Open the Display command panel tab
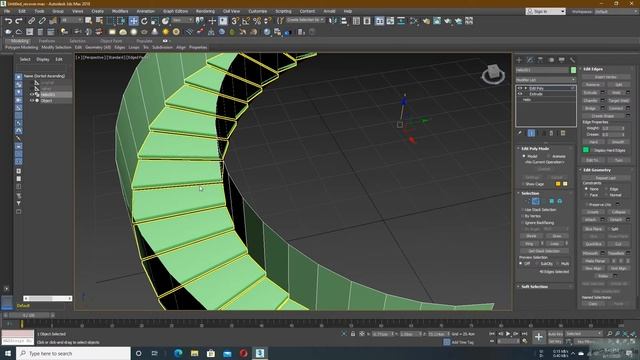This screenshot has width=640, height=360. pyautogui.click(x=562, y=60)
